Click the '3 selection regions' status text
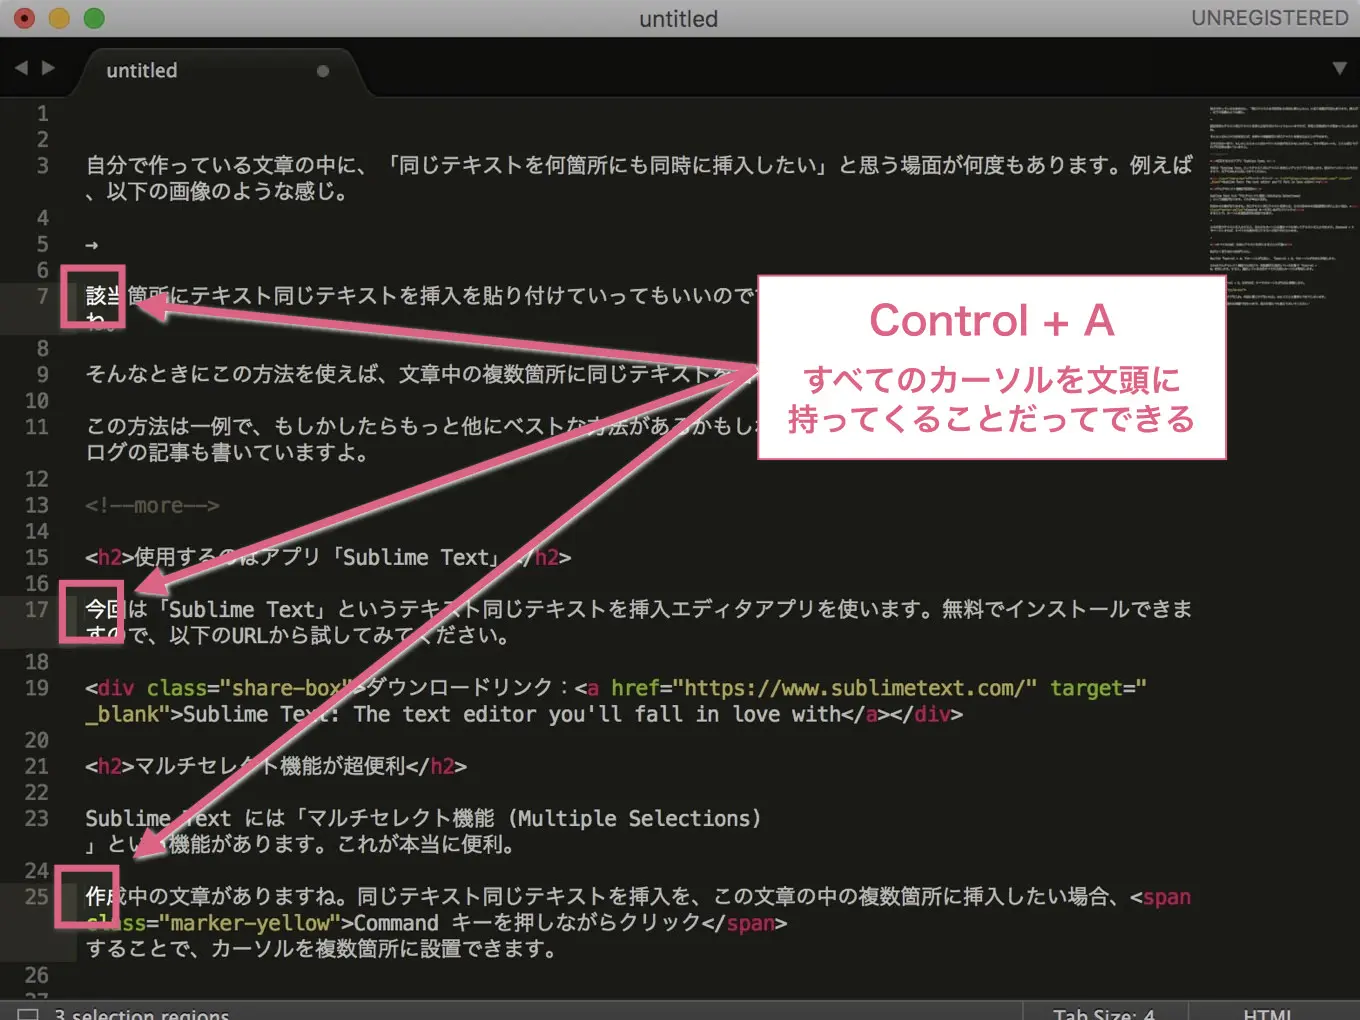Screen dimensions: 1360x1020 pos(141,1014)
